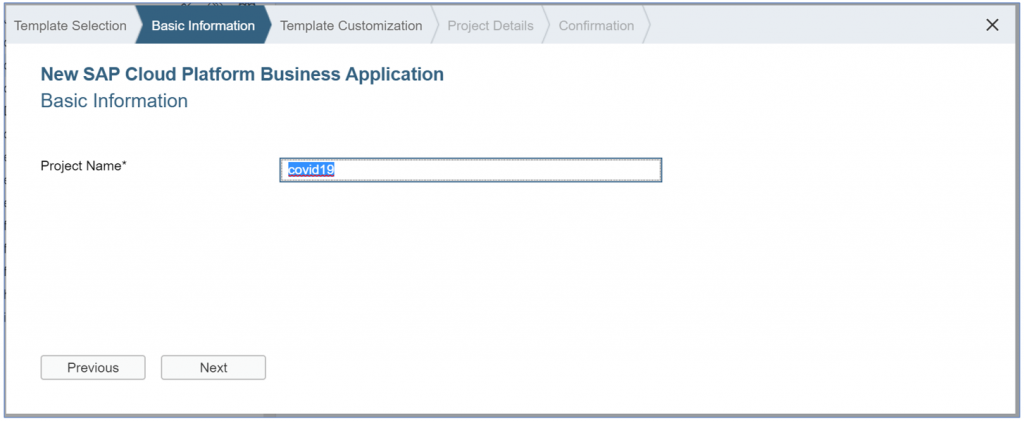1024x421 pixels.
Task: Click the Project Name* label
Action: (x=84, y=166)
